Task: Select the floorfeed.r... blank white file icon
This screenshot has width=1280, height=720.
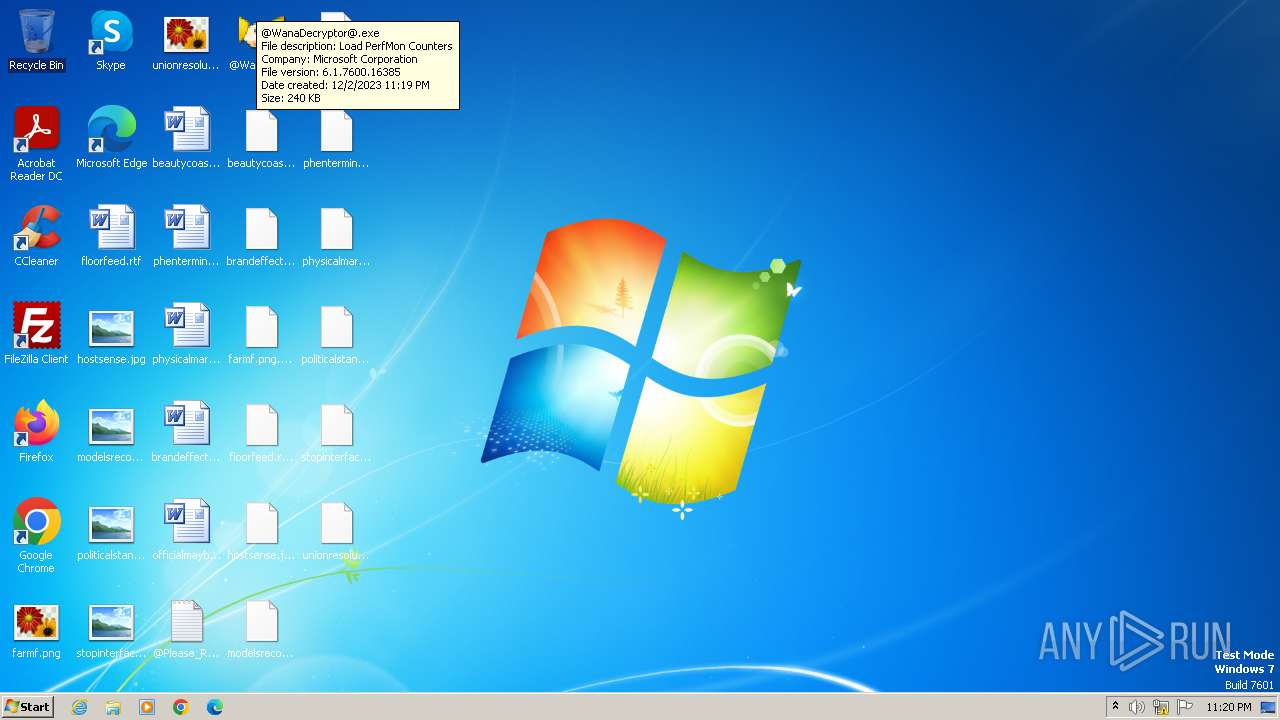Action: point(261,431)
